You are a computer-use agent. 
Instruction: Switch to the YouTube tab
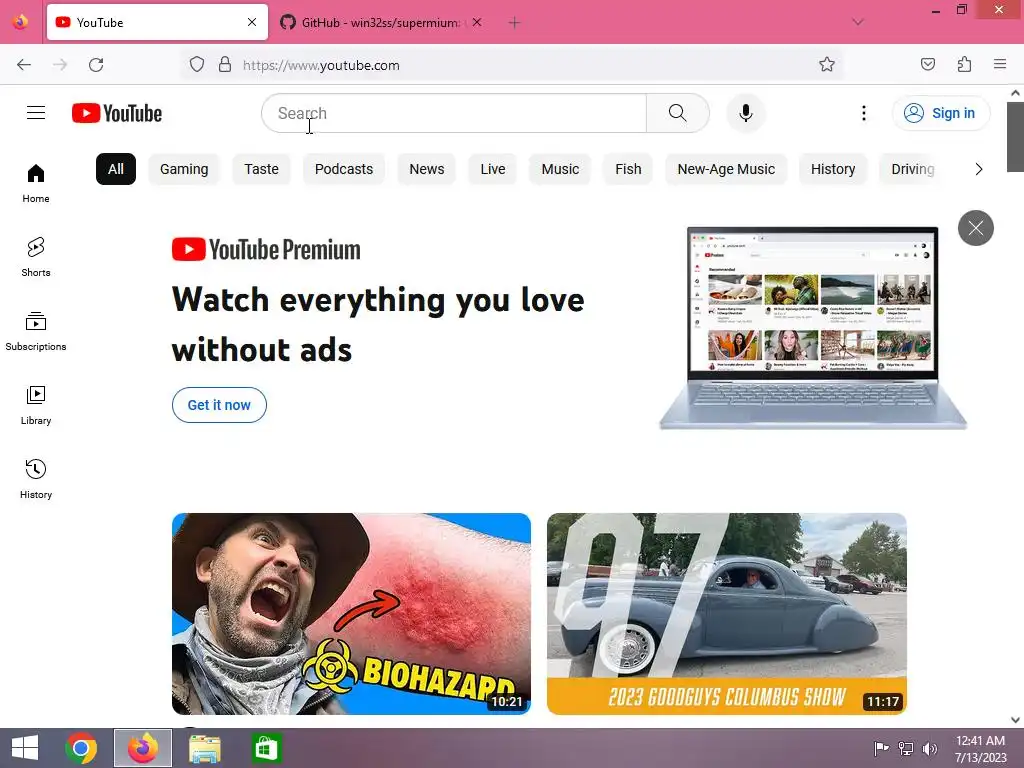pos(157,22)
